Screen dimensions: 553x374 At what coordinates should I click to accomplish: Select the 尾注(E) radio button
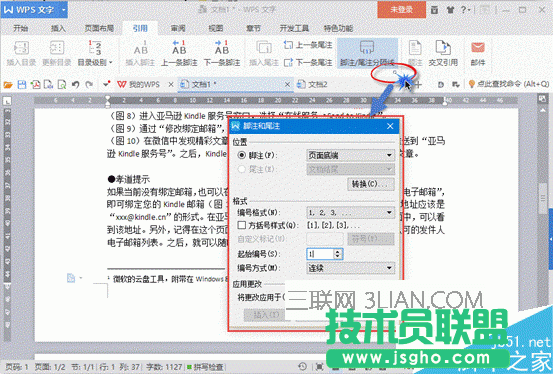pyautogui.click(x=242, y=169)
